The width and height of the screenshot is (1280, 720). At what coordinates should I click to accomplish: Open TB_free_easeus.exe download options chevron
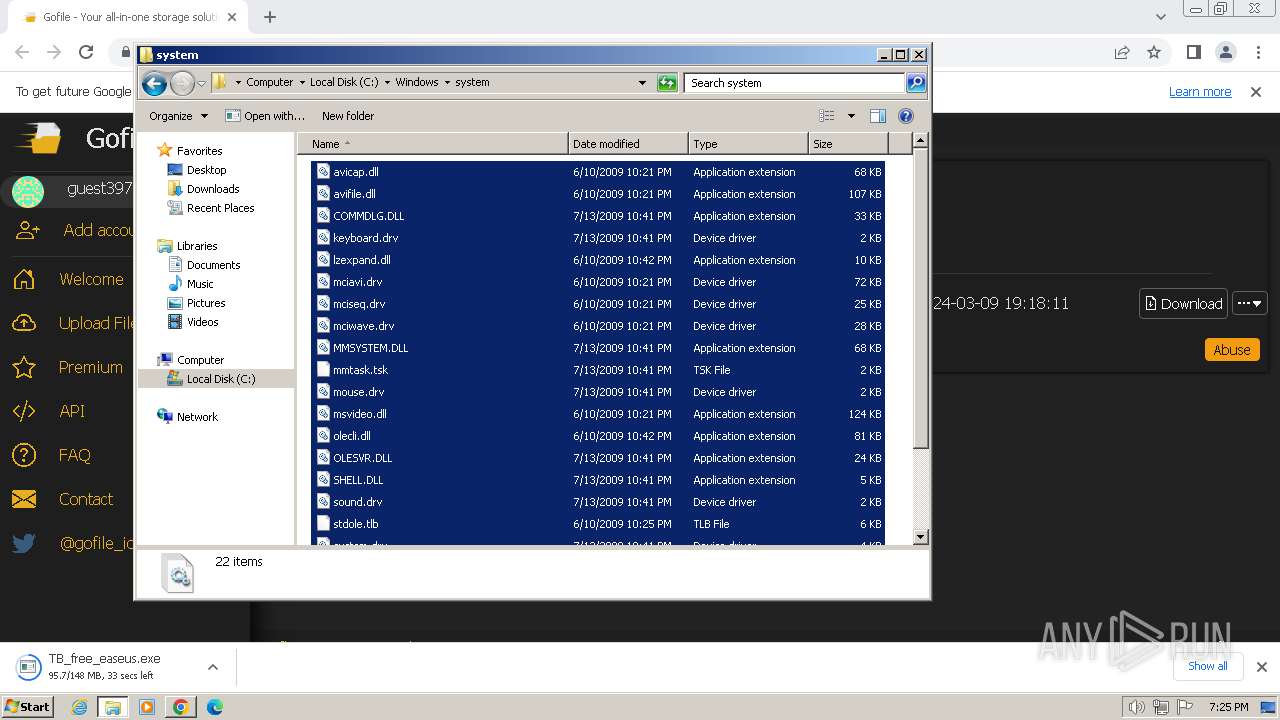pos(212,667)
